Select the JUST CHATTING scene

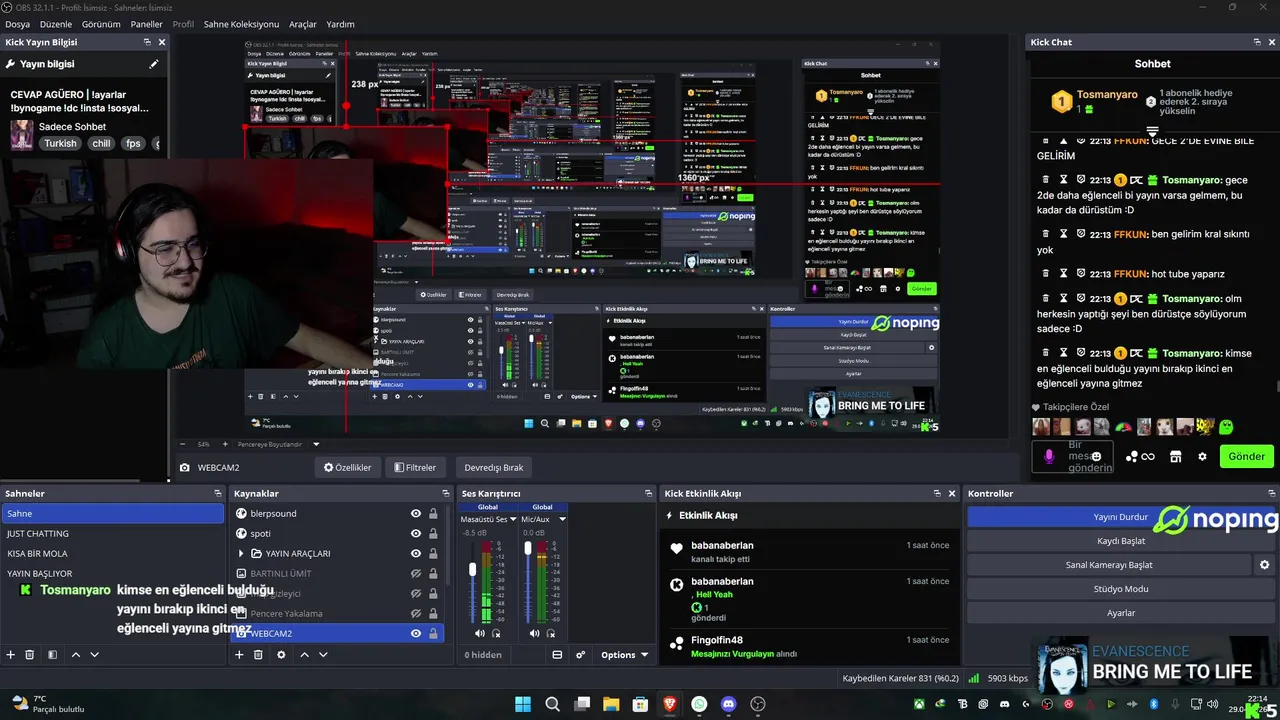point(112,533)
